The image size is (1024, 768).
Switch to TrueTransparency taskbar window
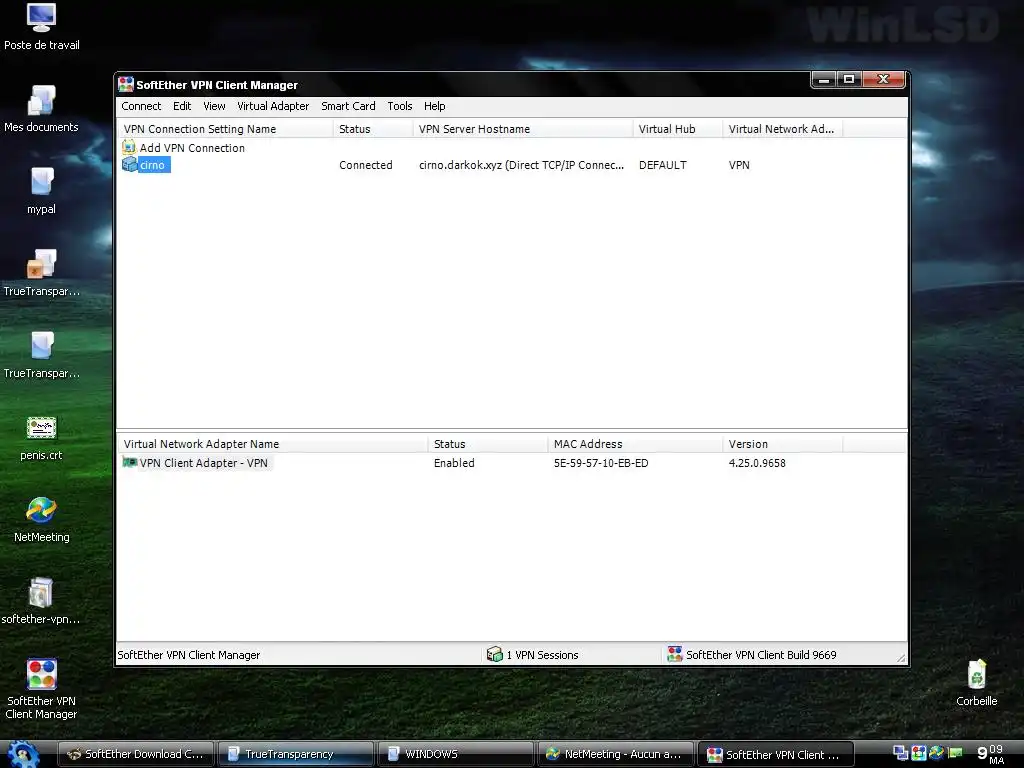pyautogui.click(x=296, y=754)
